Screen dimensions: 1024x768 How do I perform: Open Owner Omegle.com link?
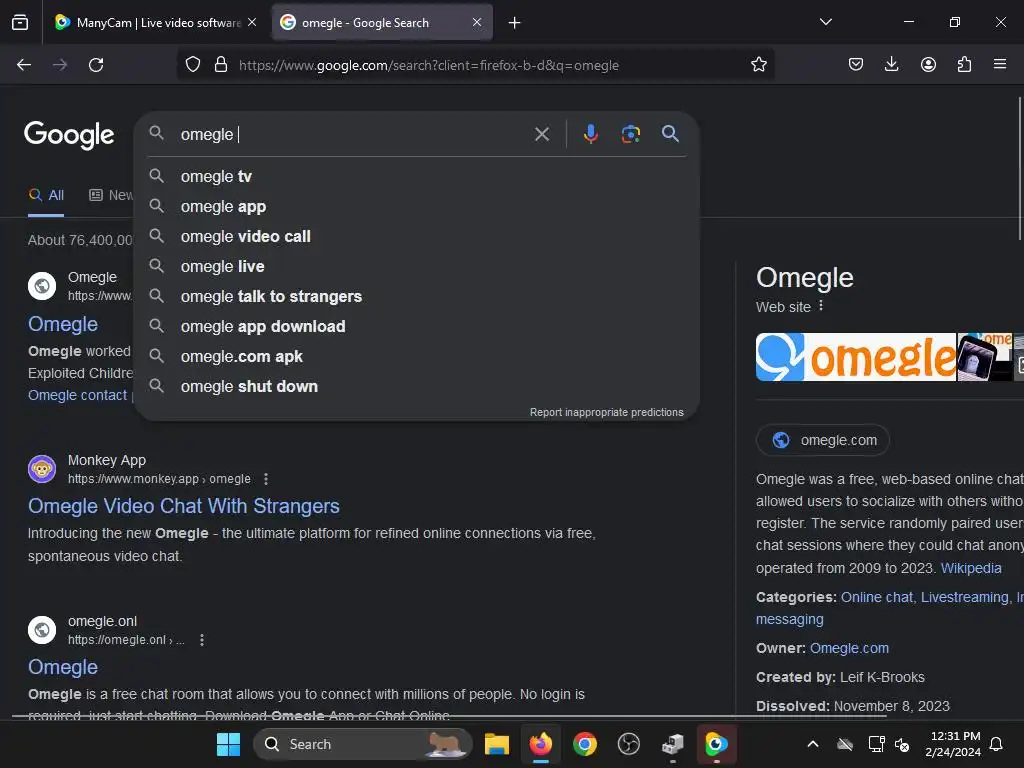pyautogui.click(x=849, y=648)
